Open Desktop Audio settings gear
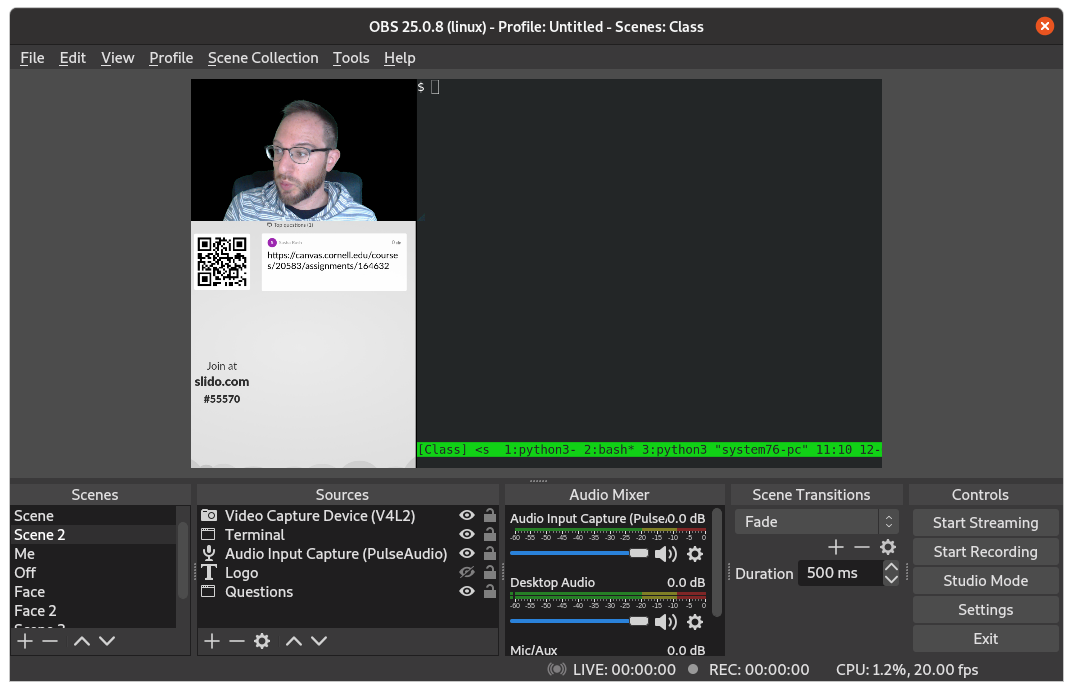Image resolution: width=1073 pixels, height=691 pixels. [695, 621]
